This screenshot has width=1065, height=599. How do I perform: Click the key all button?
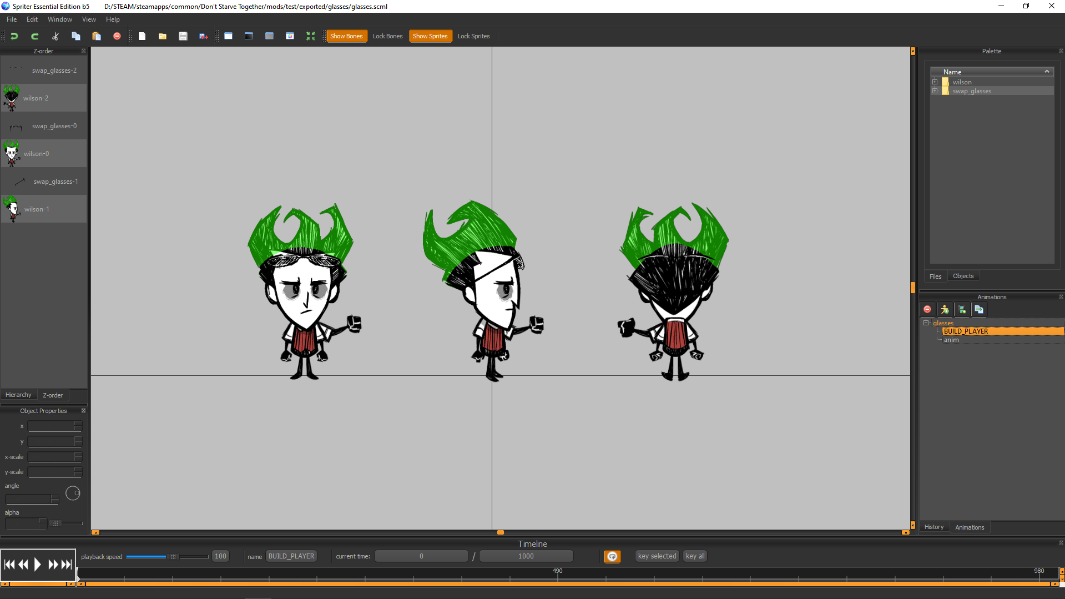click(695, 556)
